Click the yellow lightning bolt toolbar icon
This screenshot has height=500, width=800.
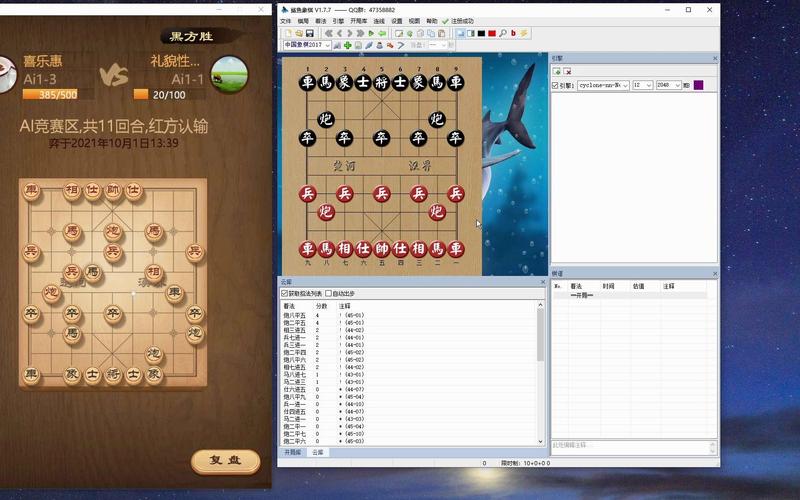coord(523,33)
